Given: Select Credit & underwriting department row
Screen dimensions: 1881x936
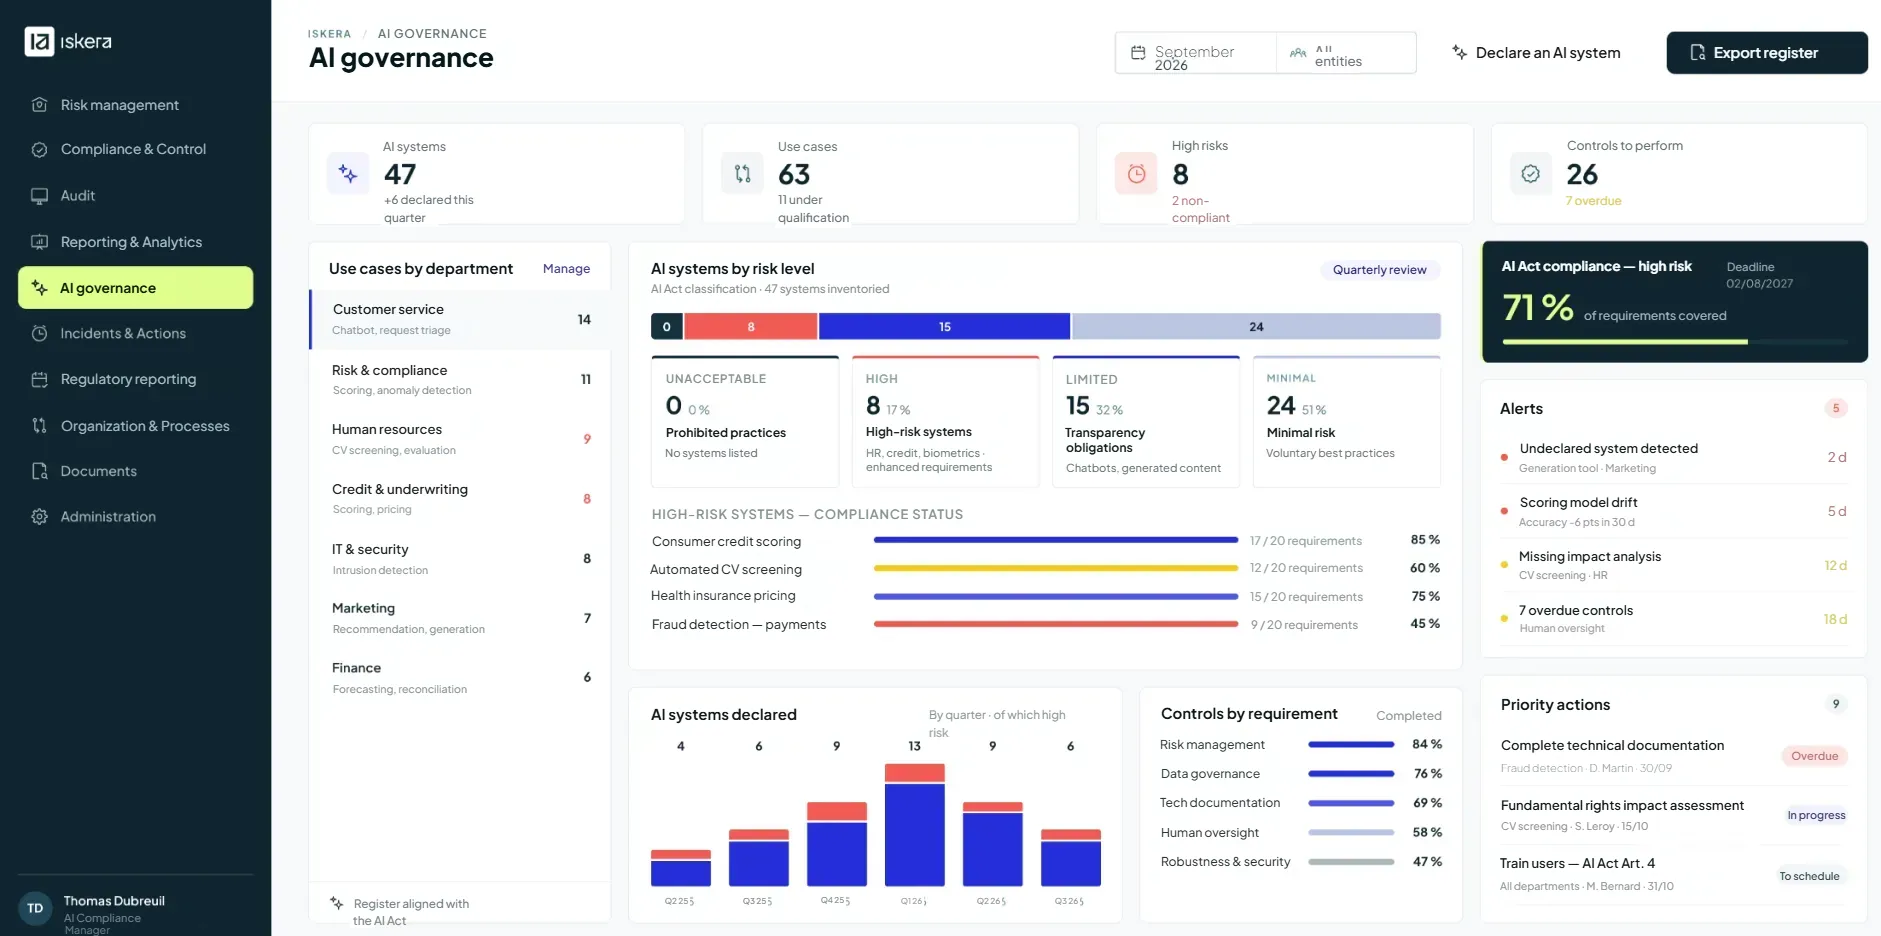Looking at the screenshot, I should [461, 499].
